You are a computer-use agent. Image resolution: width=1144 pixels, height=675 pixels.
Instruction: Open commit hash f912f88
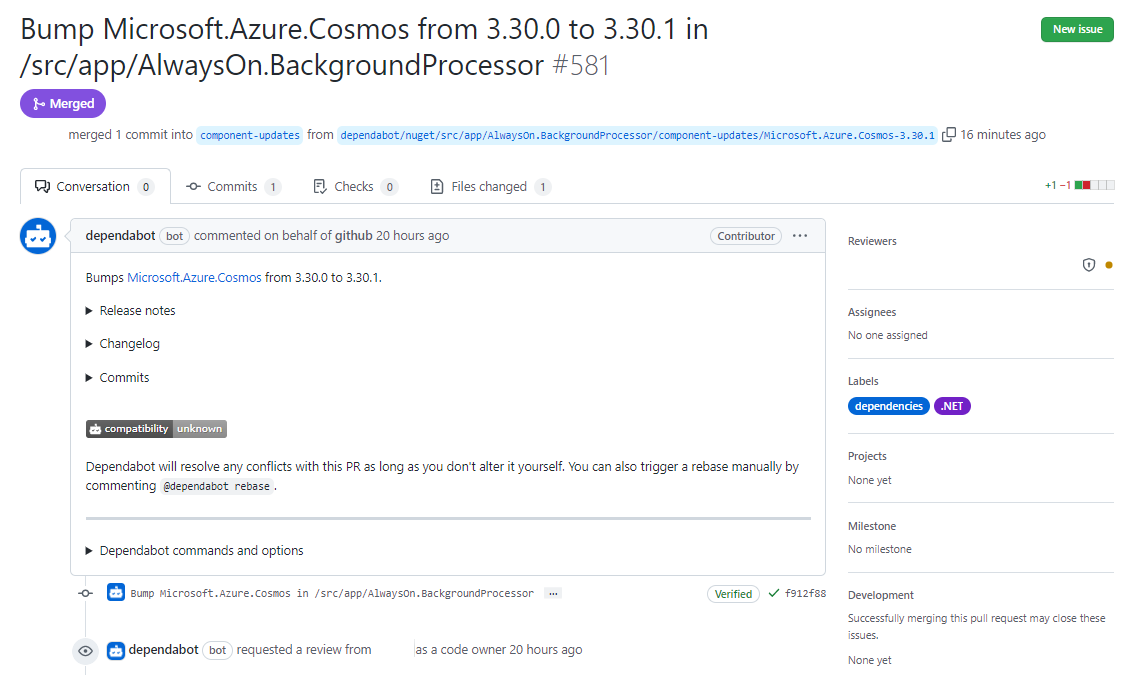(805, 594)
